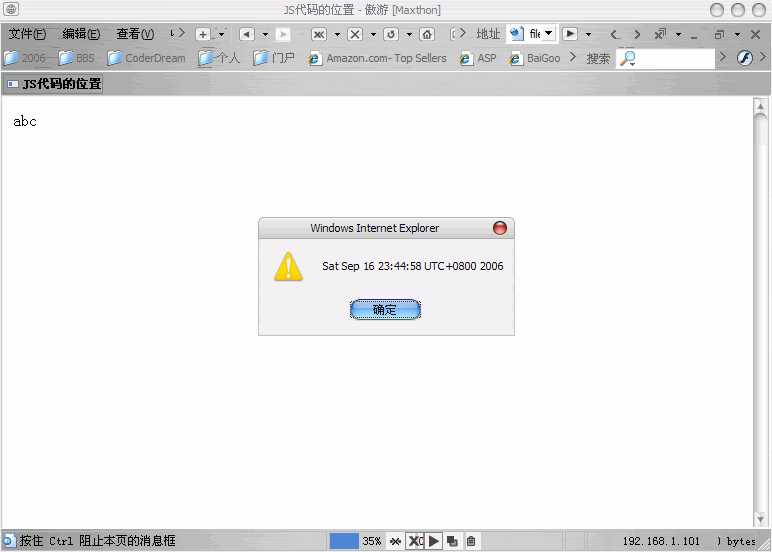Open dropdown beside the double-X button
The width and height of the screenshot is (772, 552).
(x=337, y=34)
